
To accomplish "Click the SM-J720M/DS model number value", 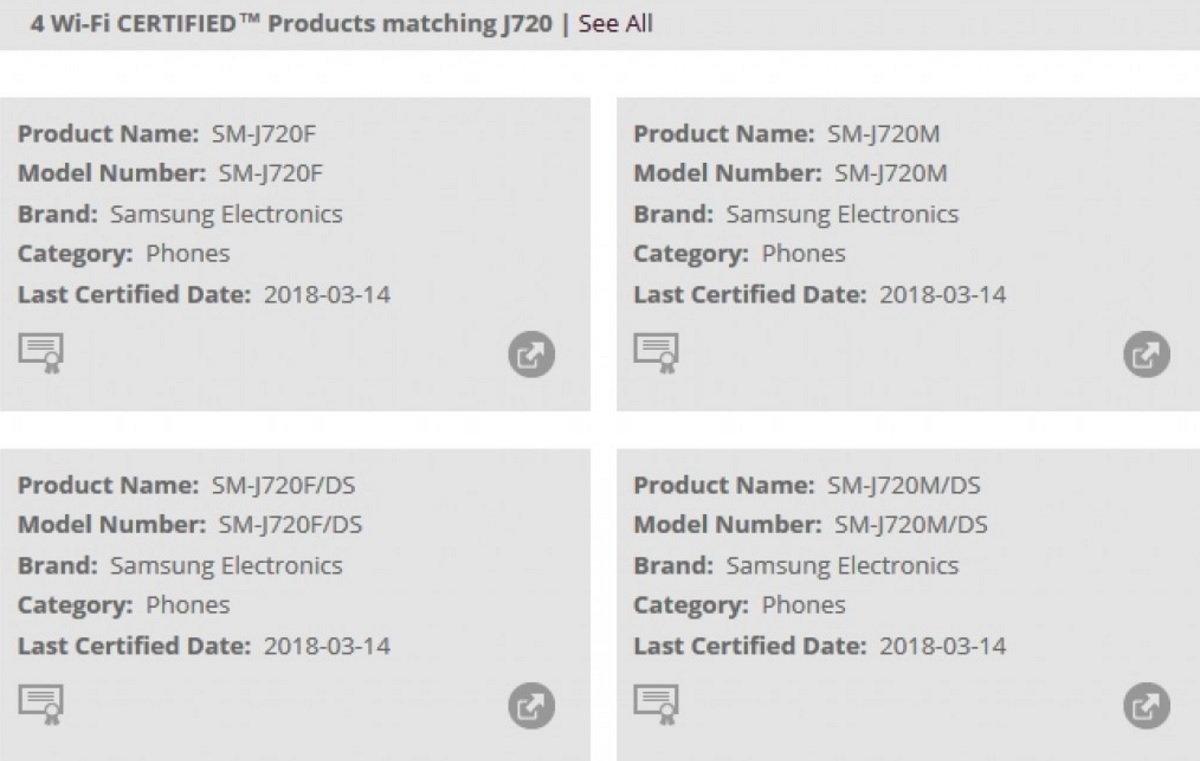I will [910, 525].
